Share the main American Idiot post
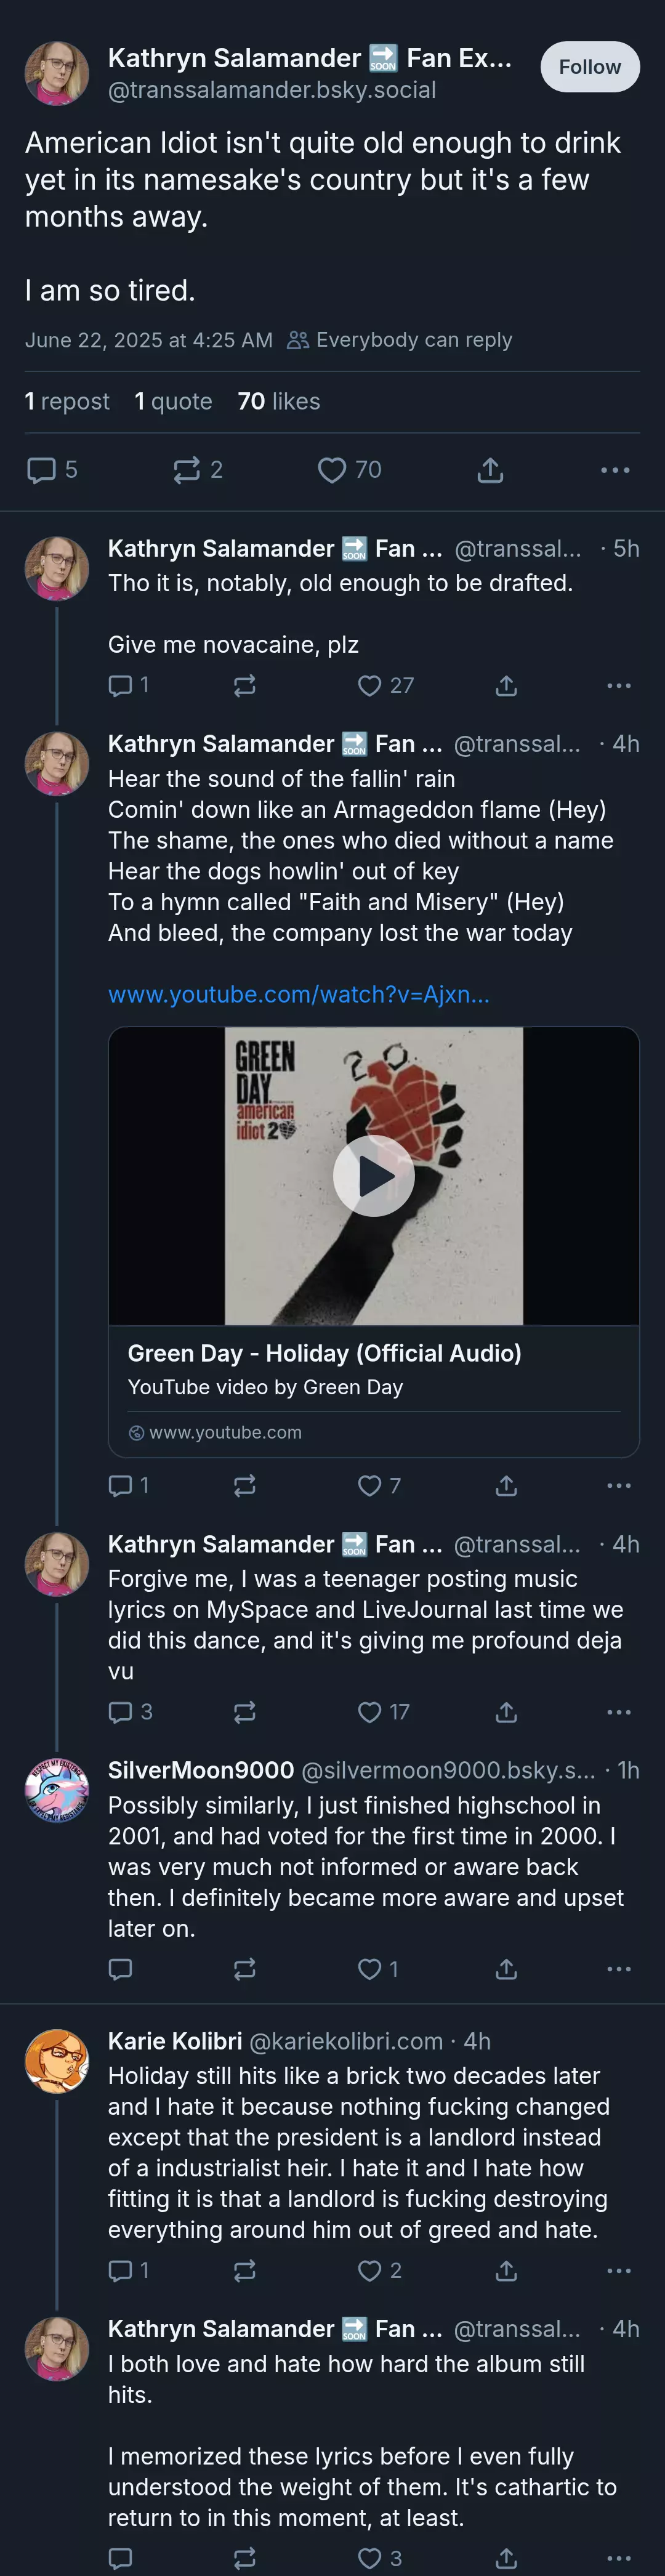The height and width of the screenshot is (2576, 665). pyautogui.click(x=490, y=470)
